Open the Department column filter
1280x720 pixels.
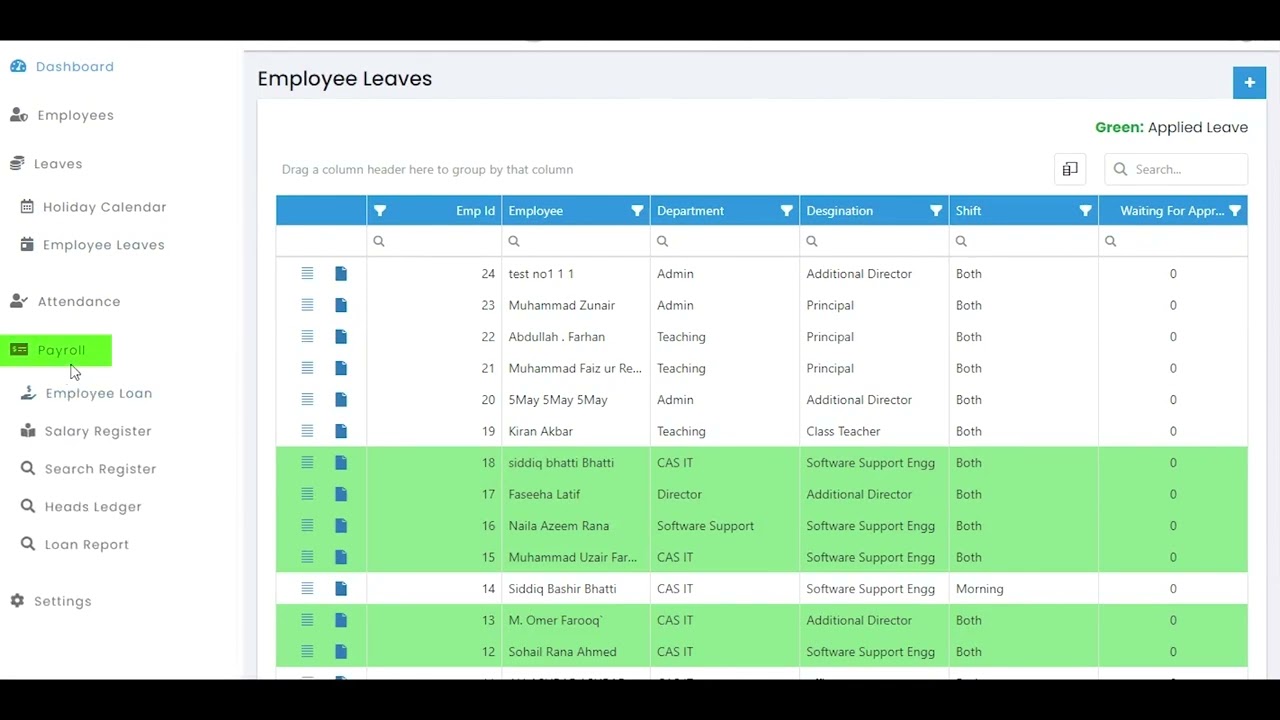786,211
